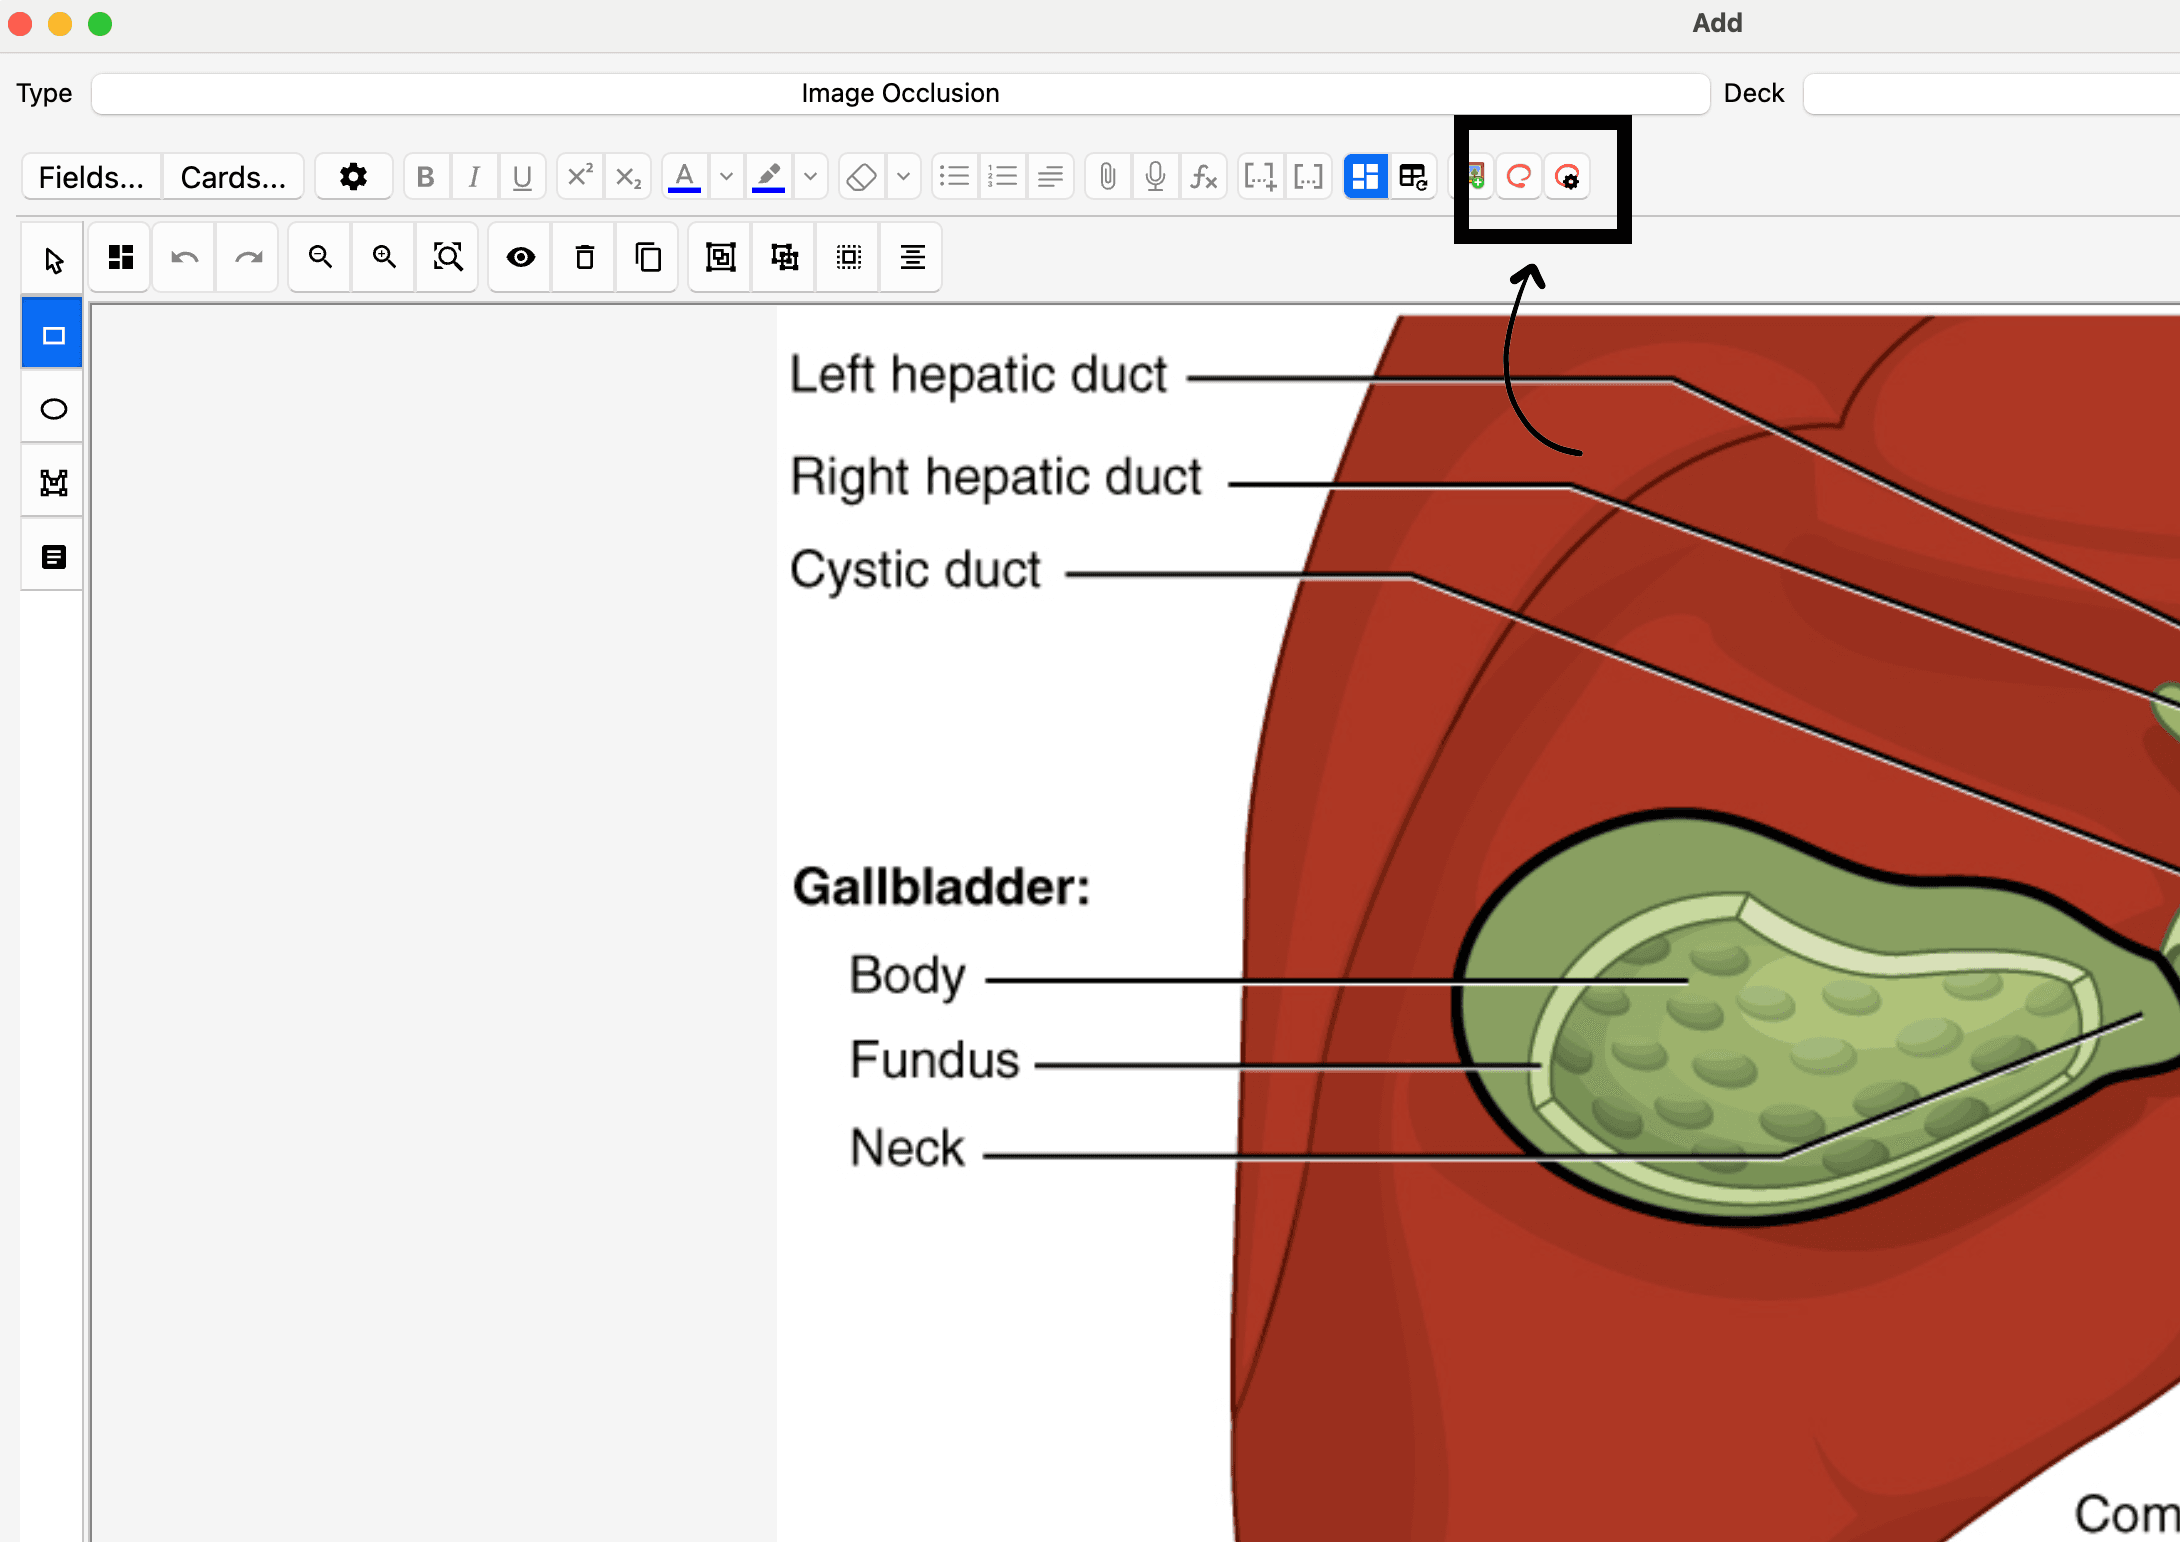
Task: Toggle mask visibility with the eye icon
Action: (519, 257)
